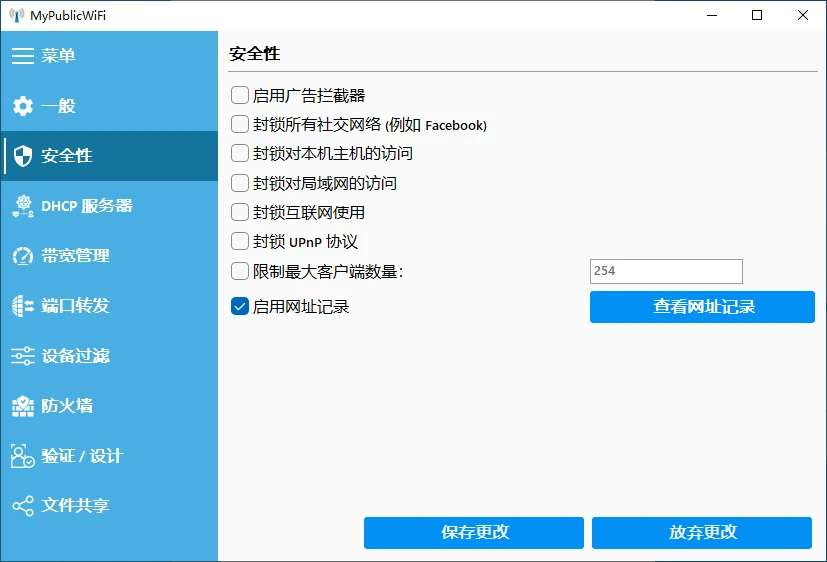Toggle 封锁 UPnP 协议 checkbox
Screen dimensions: 827x562
(x=240, y=241)
